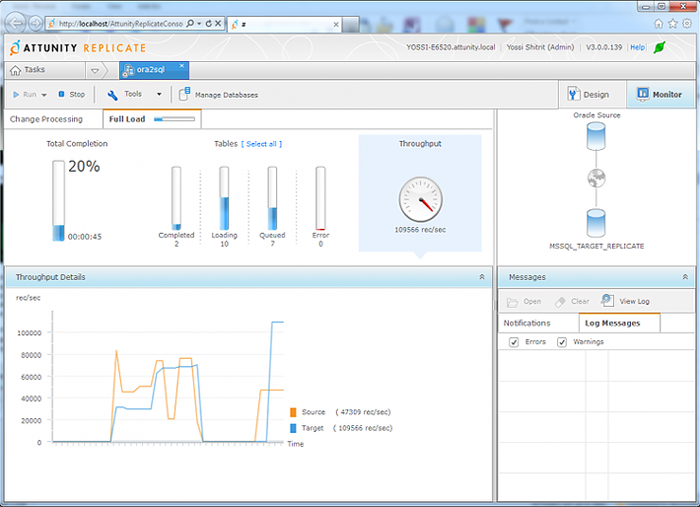The image size is (700, 507).
Task: Click the address bar search icon
Action: tap(190, 23)
